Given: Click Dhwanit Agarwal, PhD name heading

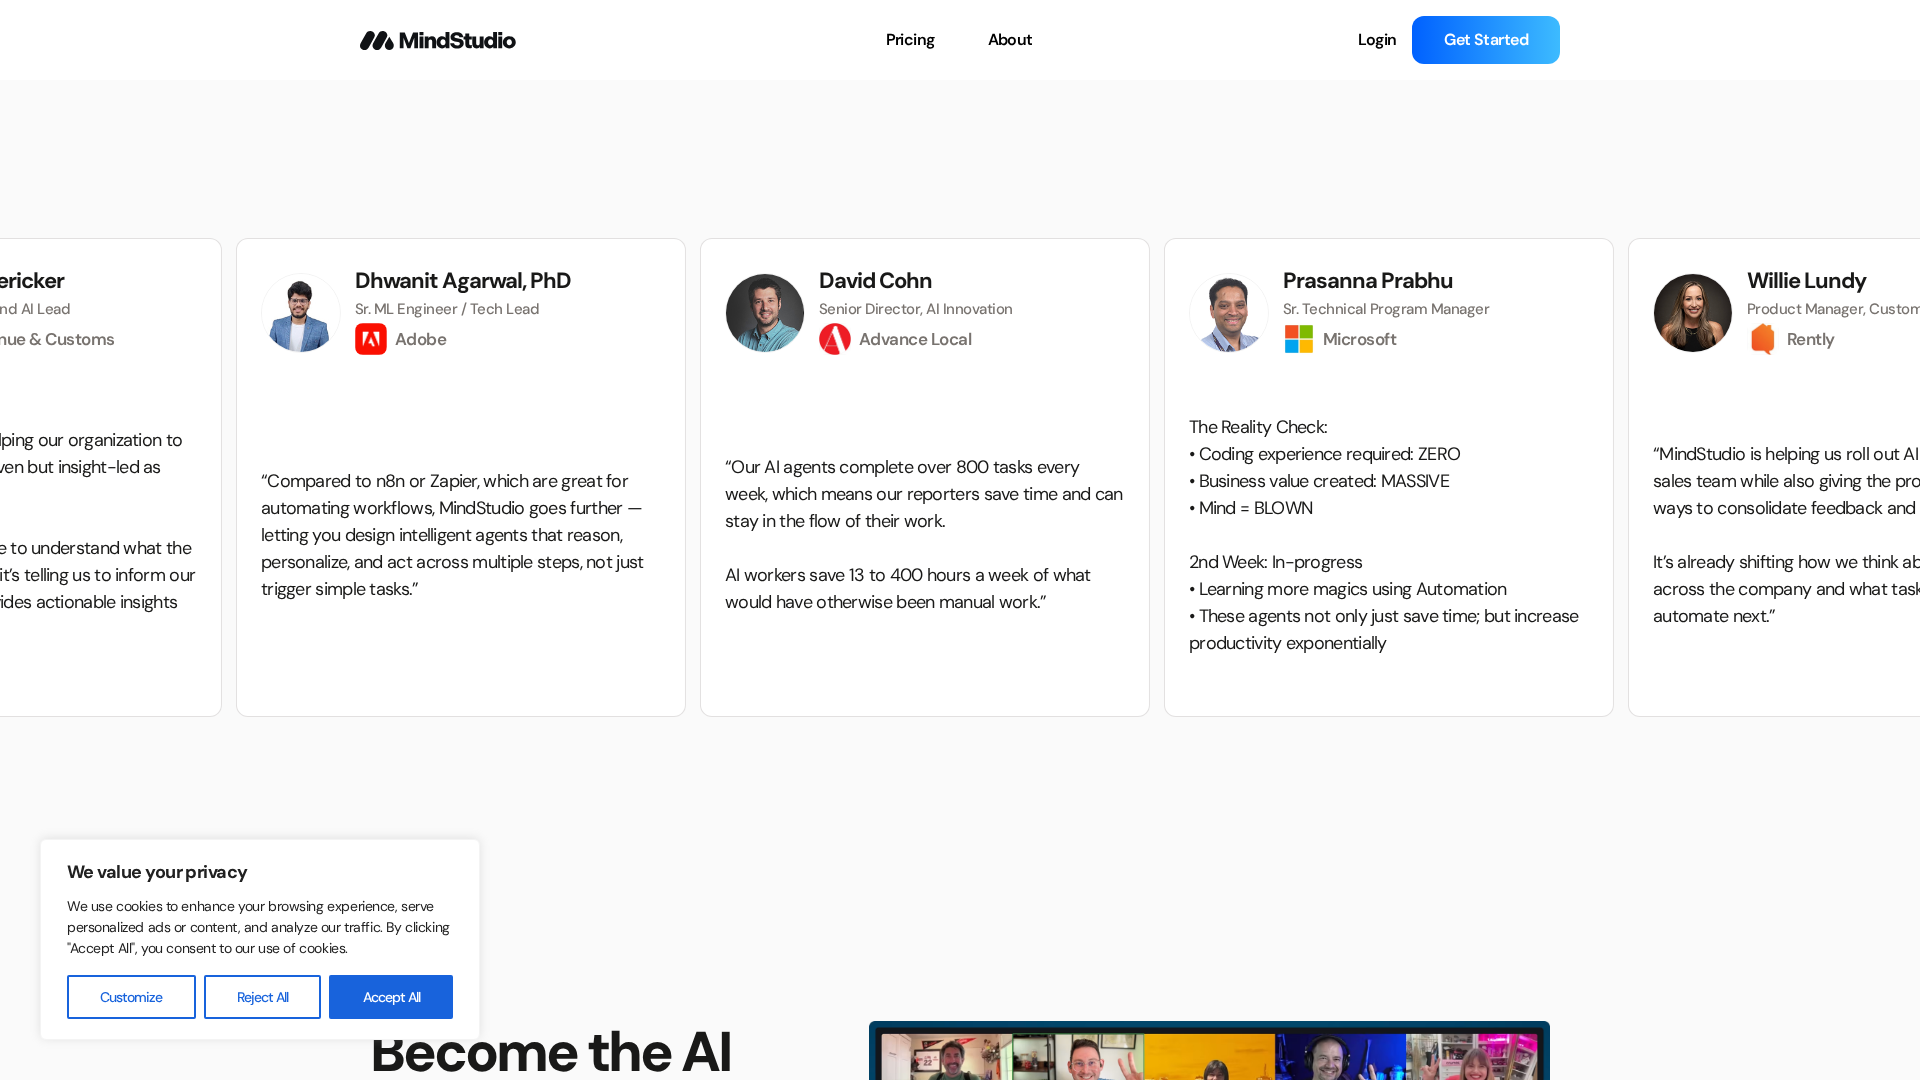Looking at the screenshot, I should click(463, 281).
